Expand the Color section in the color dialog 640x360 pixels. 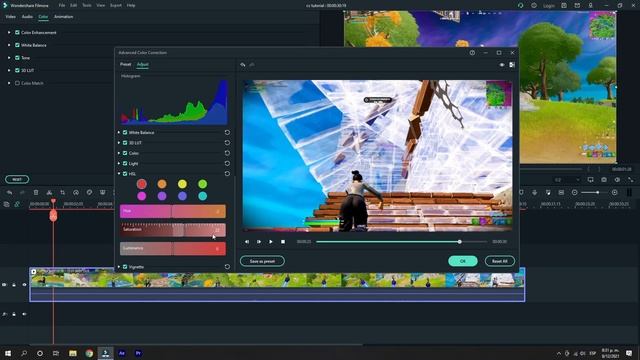click(119, 153)
